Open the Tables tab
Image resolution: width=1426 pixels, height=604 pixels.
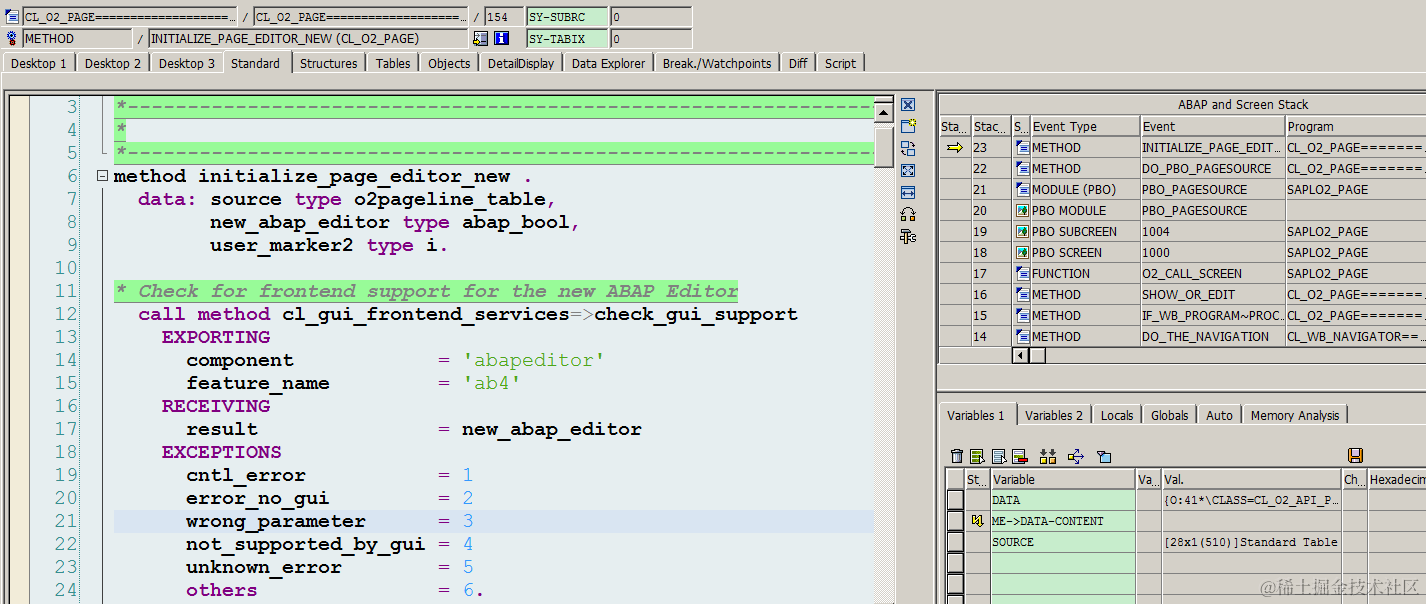393,63
